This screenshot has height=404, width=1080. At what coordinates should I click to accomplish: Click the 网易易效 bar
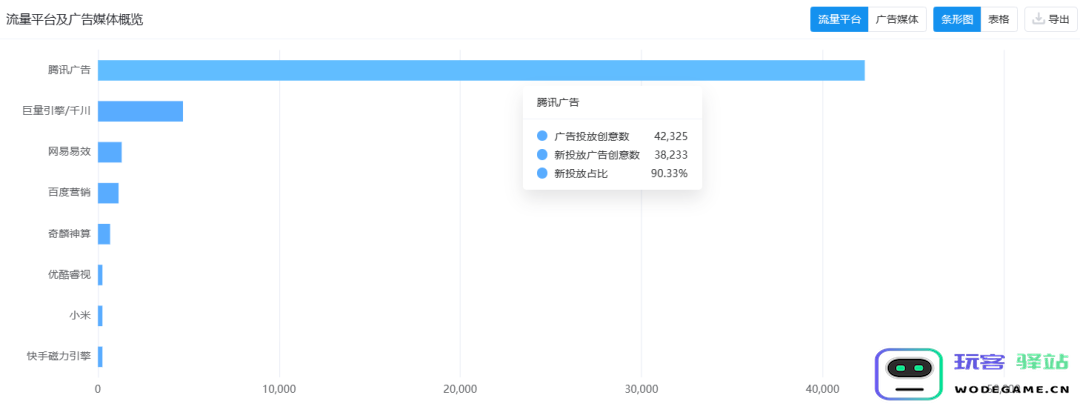tap(110, 152)
